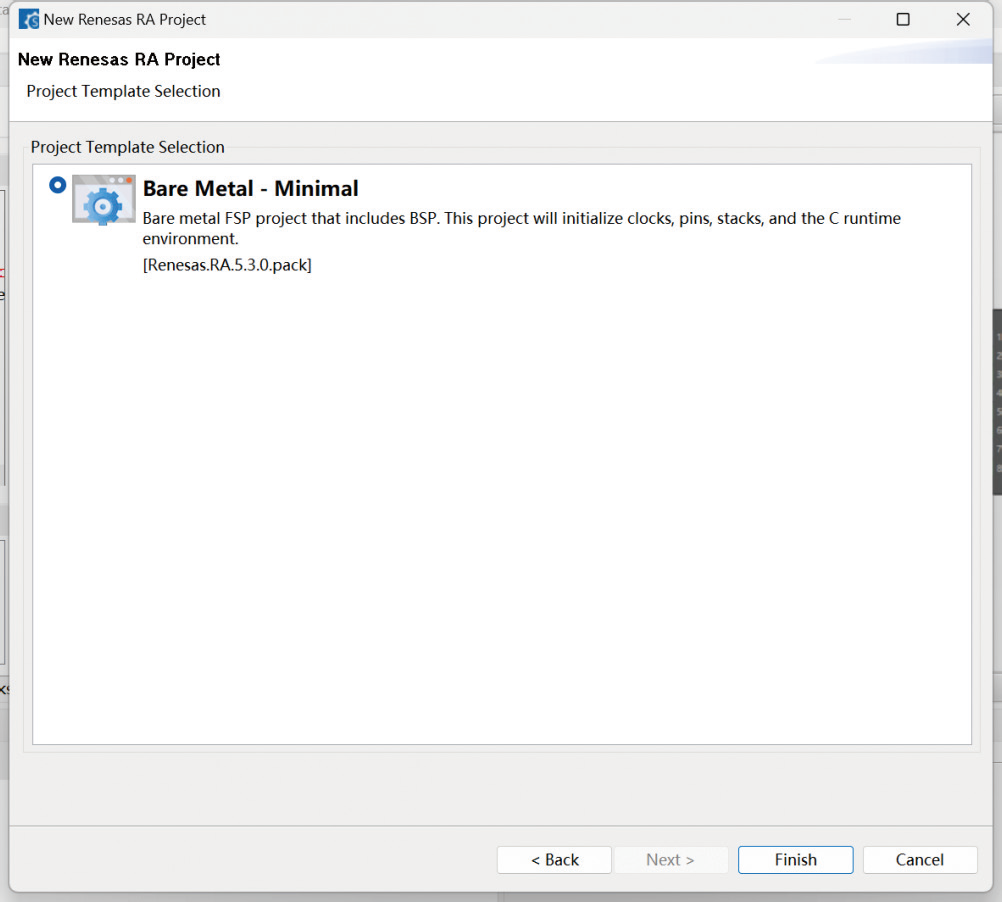Click the Renesas app icon in title bar
Viewport: 1002px width, 902px height.
coord(29,19)
